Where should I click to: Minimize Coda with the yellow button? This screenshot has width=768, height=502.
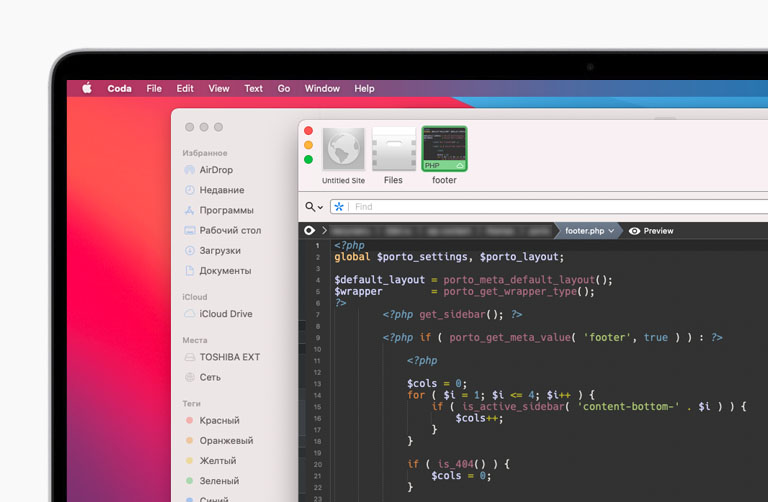[308, 145]
